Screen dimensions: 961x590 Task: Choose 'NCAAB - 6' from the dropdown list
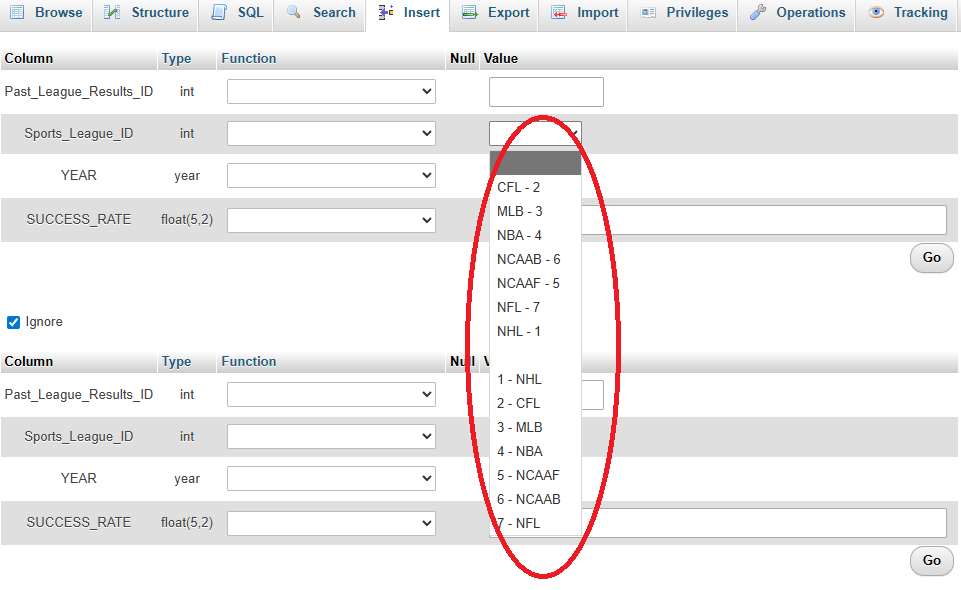coord(528,259)
